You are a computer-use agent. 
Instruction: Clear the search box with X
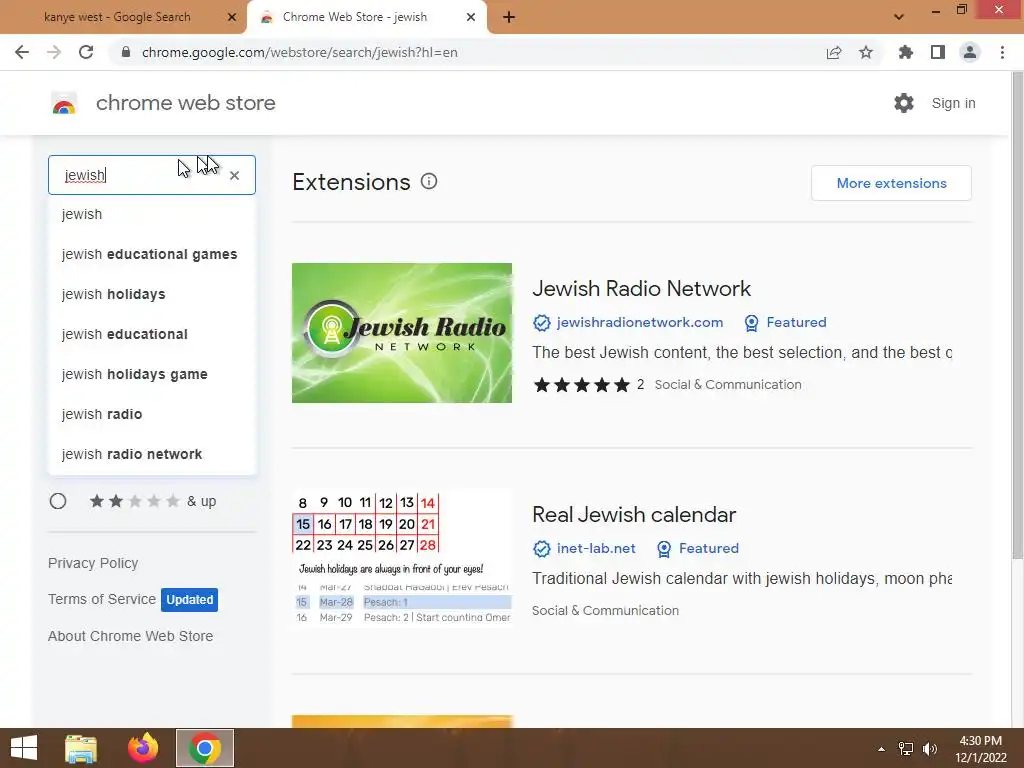click(234, 175)
